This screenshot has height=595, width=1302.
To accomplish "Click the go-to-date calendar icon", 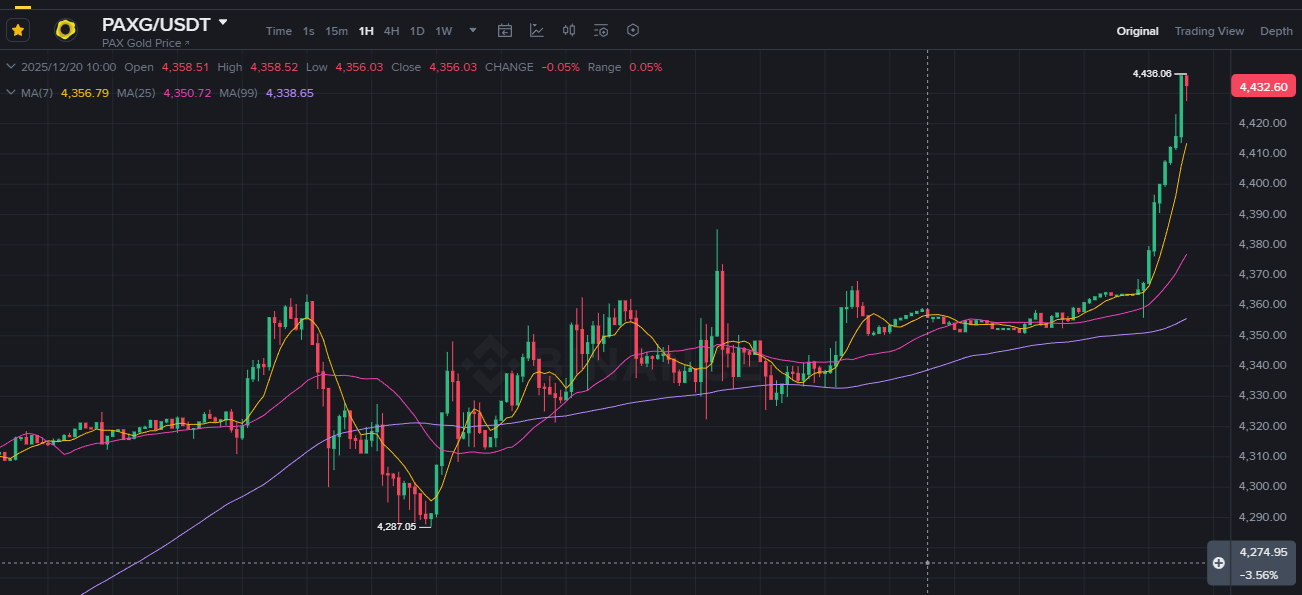I will [505, 31].
